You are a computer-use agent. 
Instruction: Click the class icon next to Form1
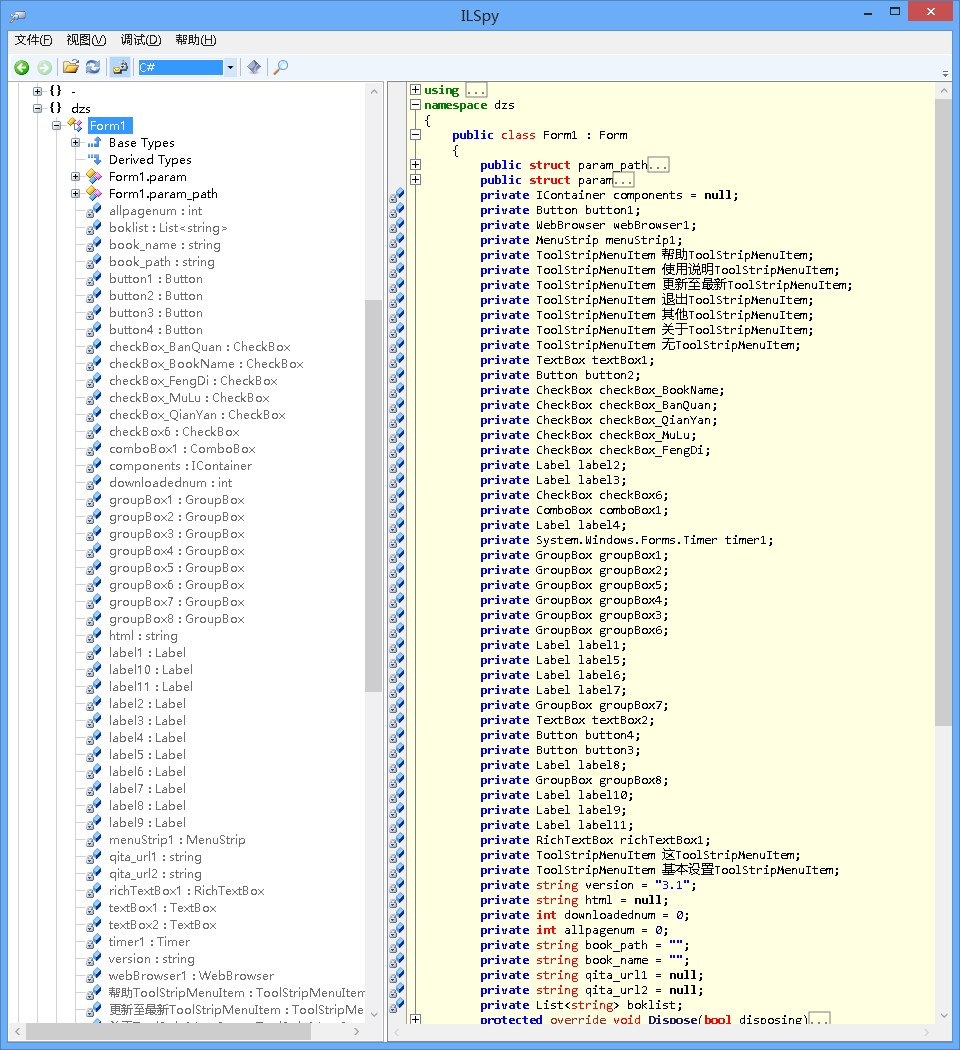click(75, 125)
